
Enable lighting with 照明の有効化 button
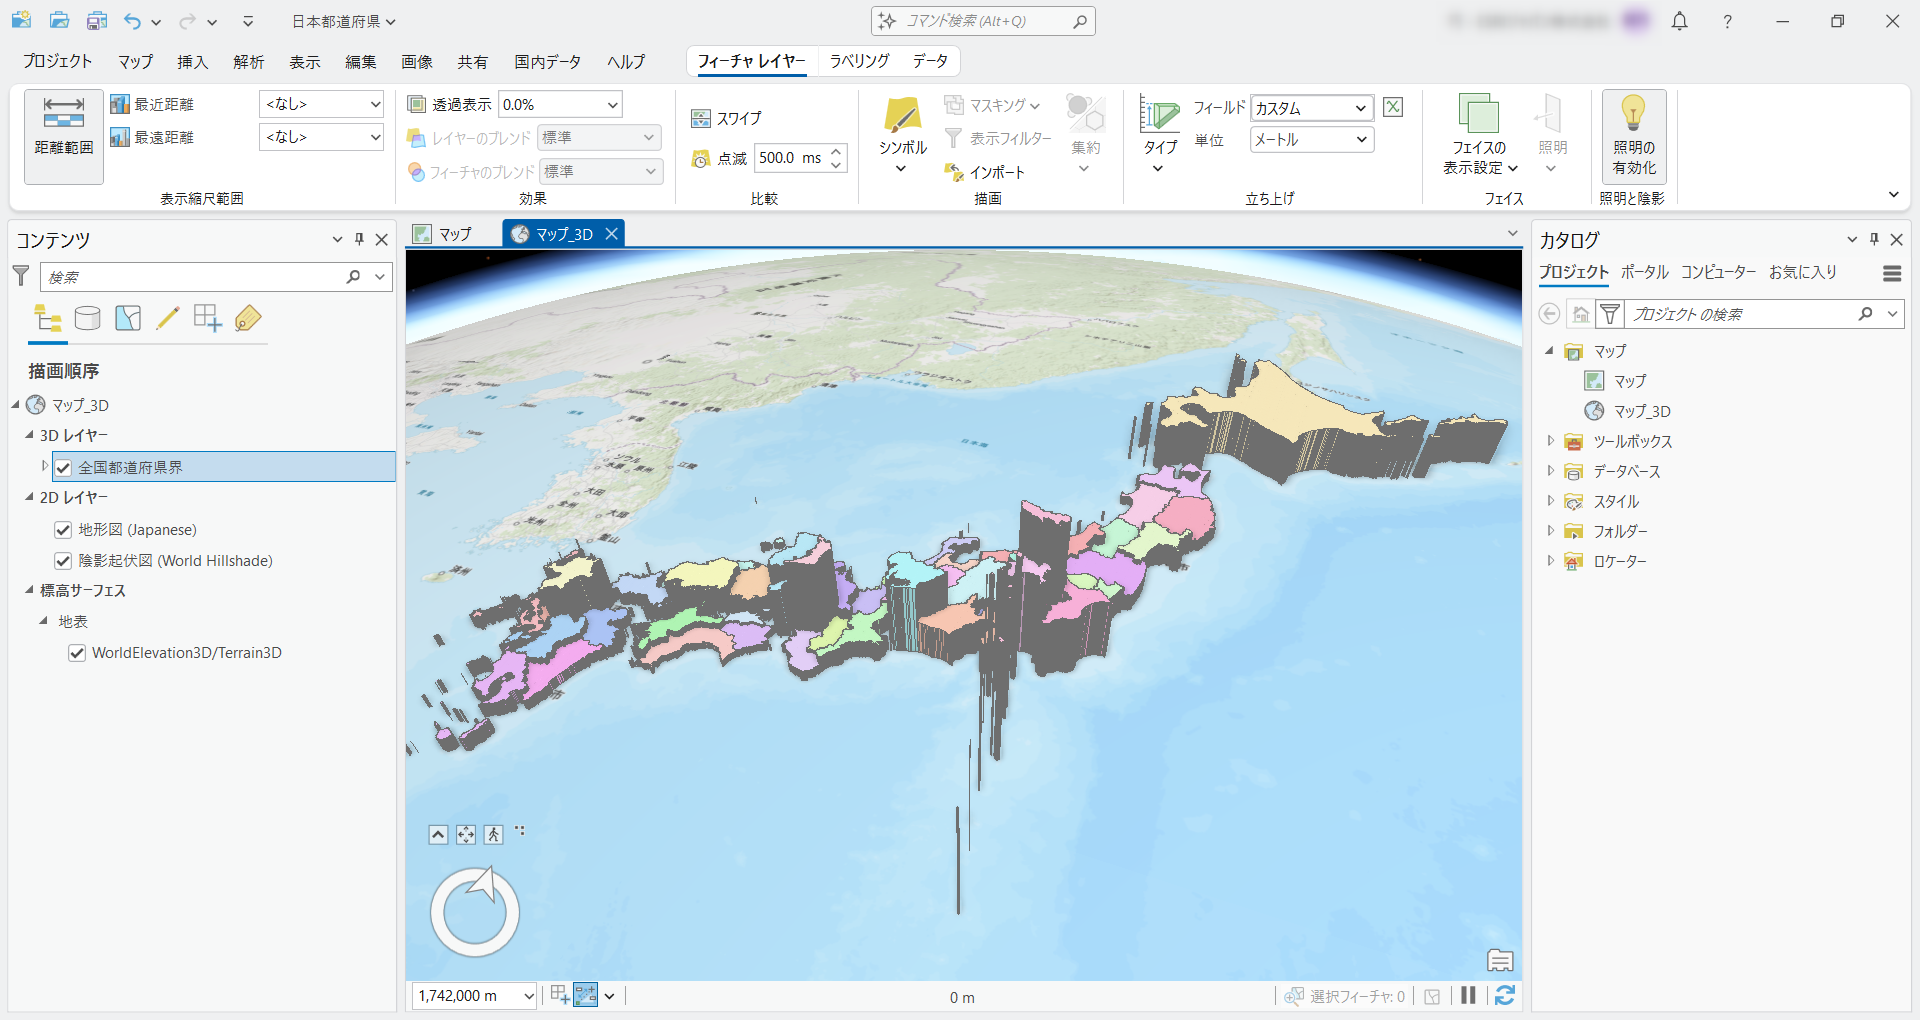(x=1633, y=135)
